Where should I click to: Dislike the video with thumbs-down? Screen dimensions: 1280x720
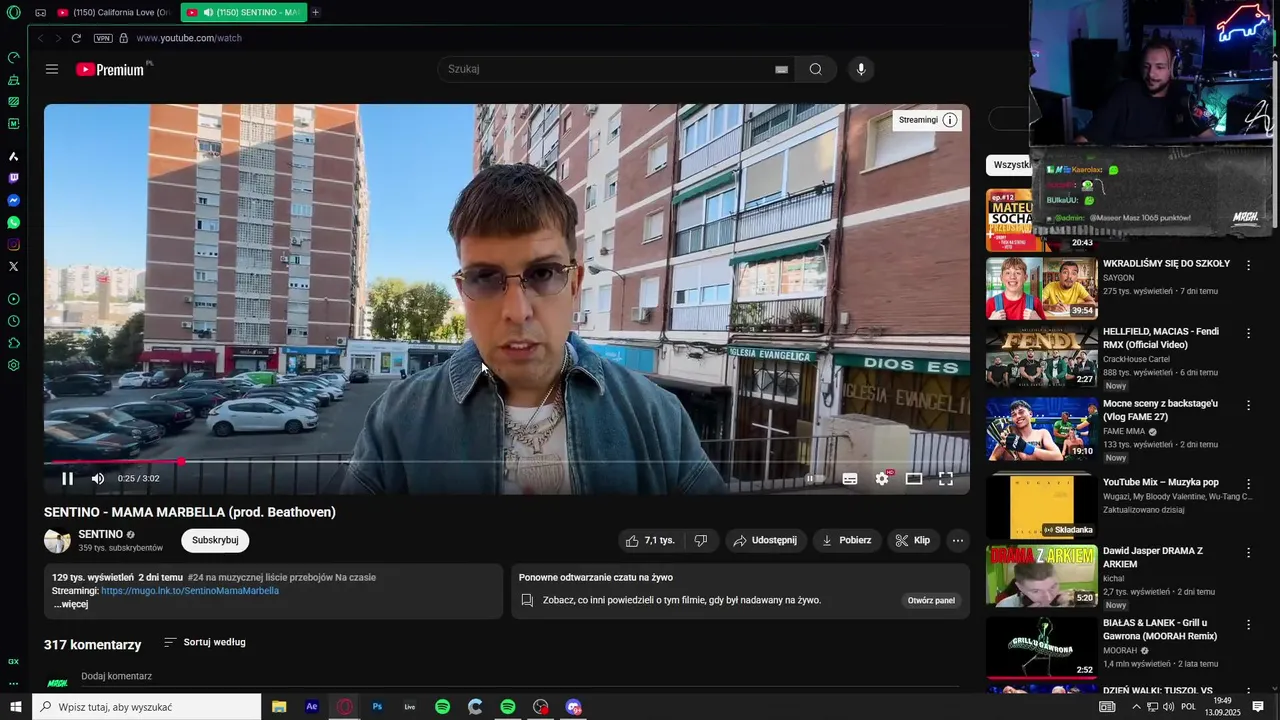click(x=701, y=541)
